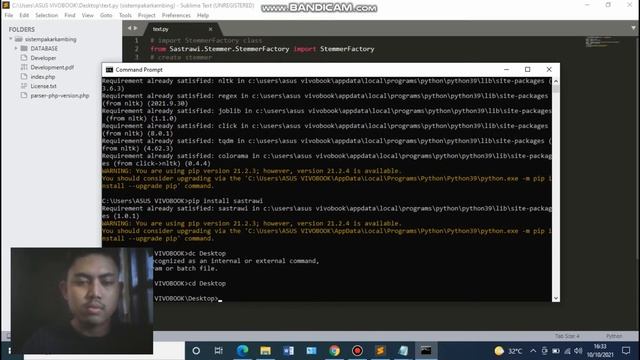Open the Developer file
The width and height of the screenshot is (640, 360).
tap(43, 58)
